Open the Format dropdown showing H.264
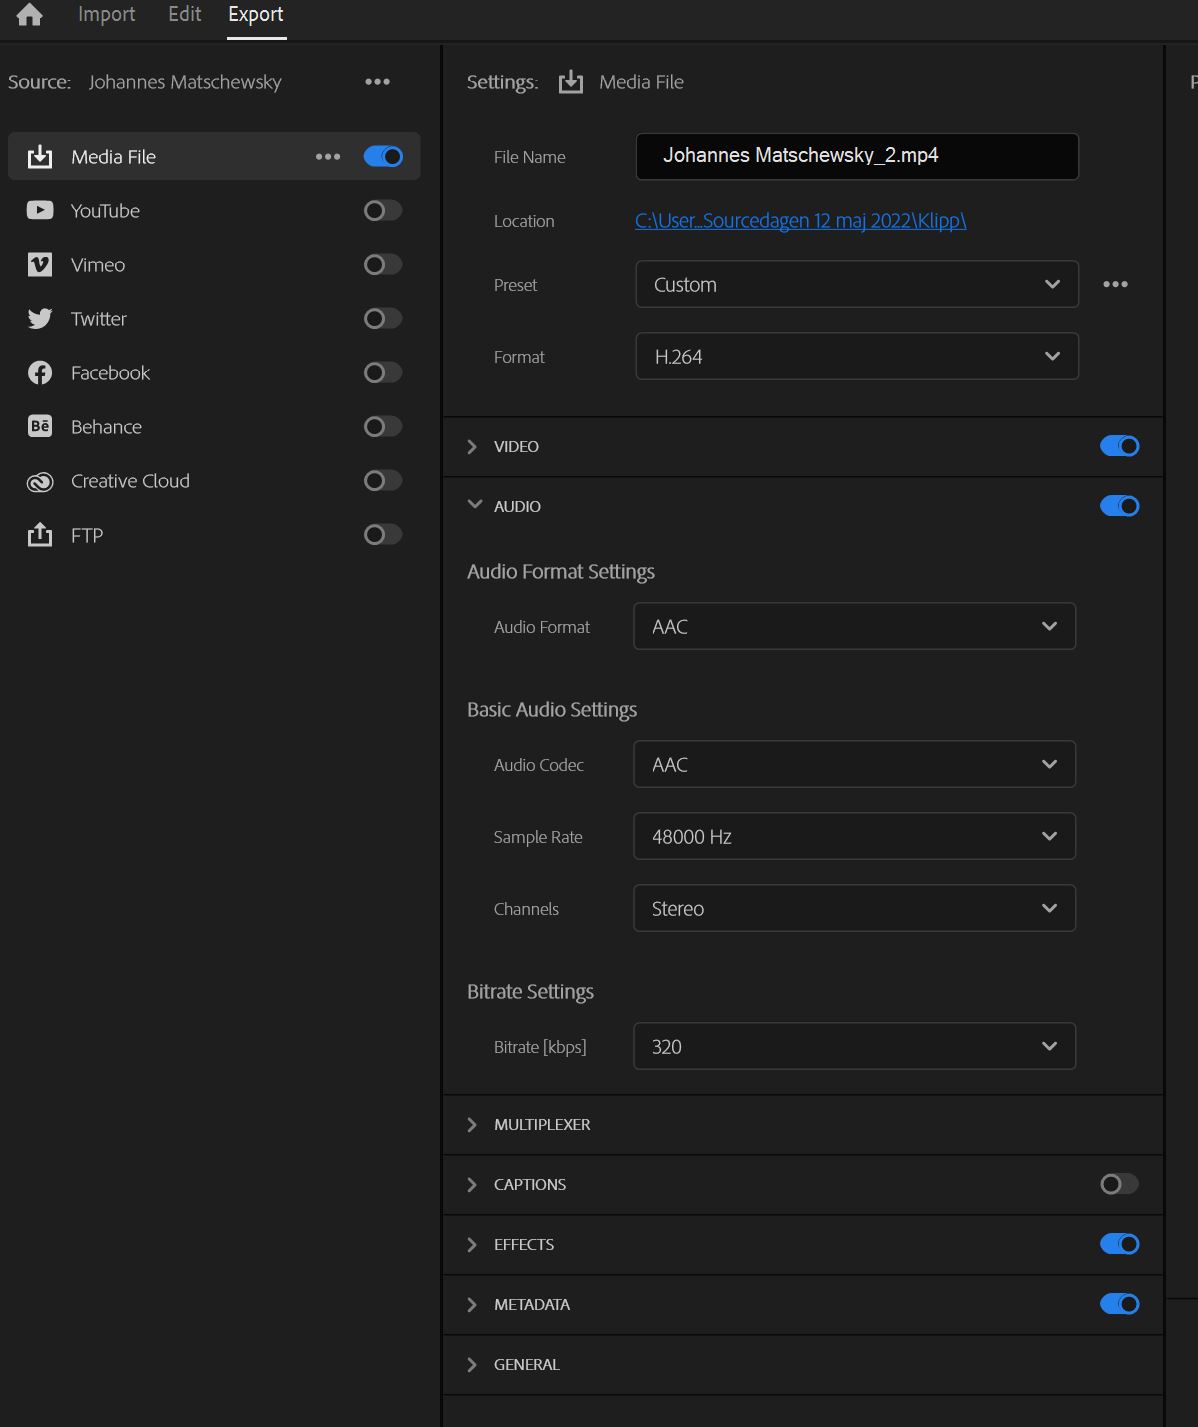 click(x=856, y=356)
